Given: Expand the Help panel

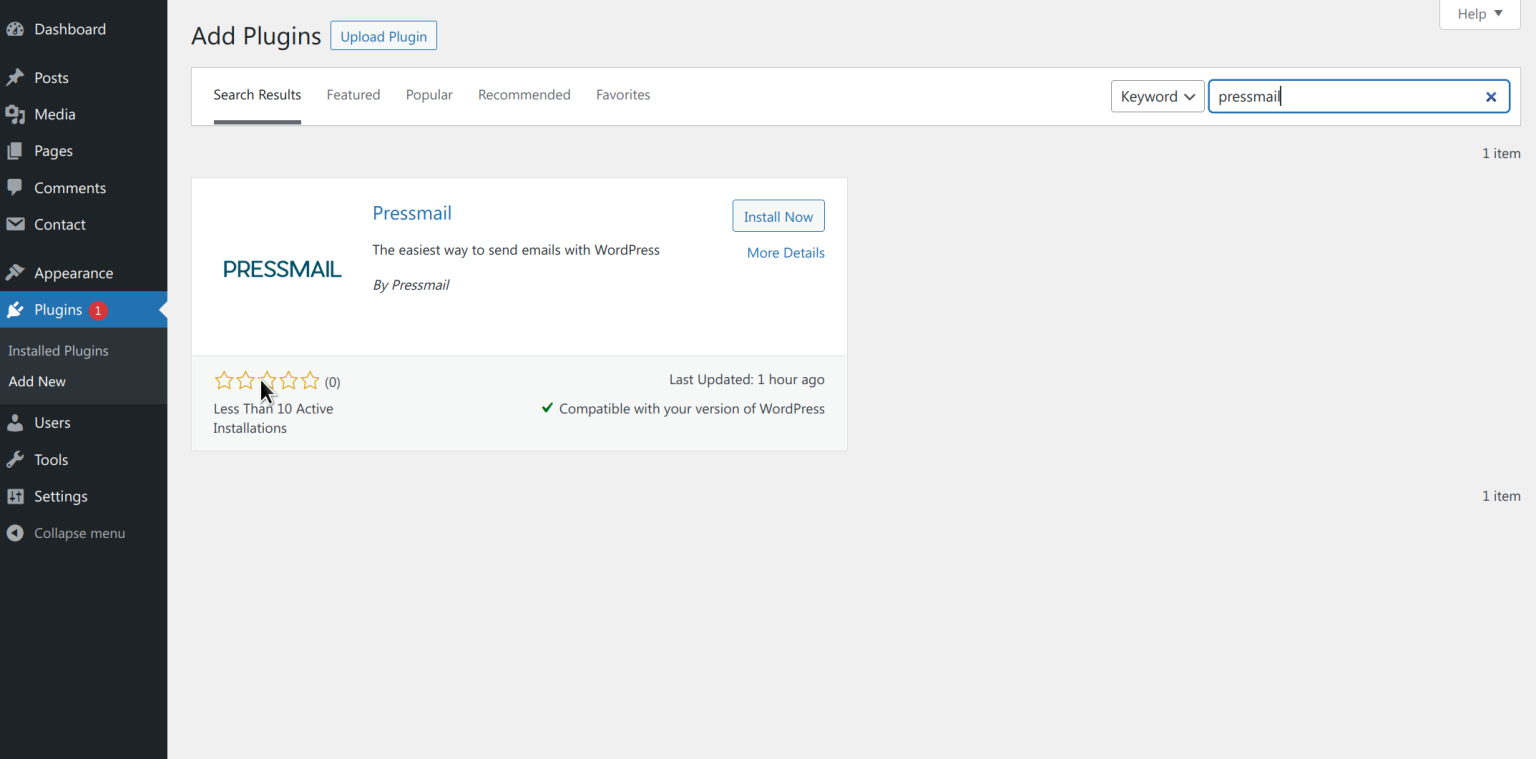Looking at the screenshot, I should click(x=1480, y=14).
